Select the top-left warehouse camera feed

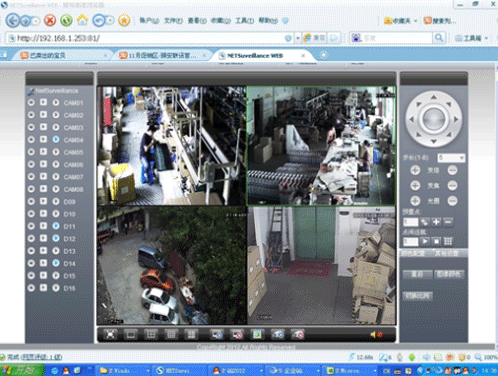[x=172, y=146]
